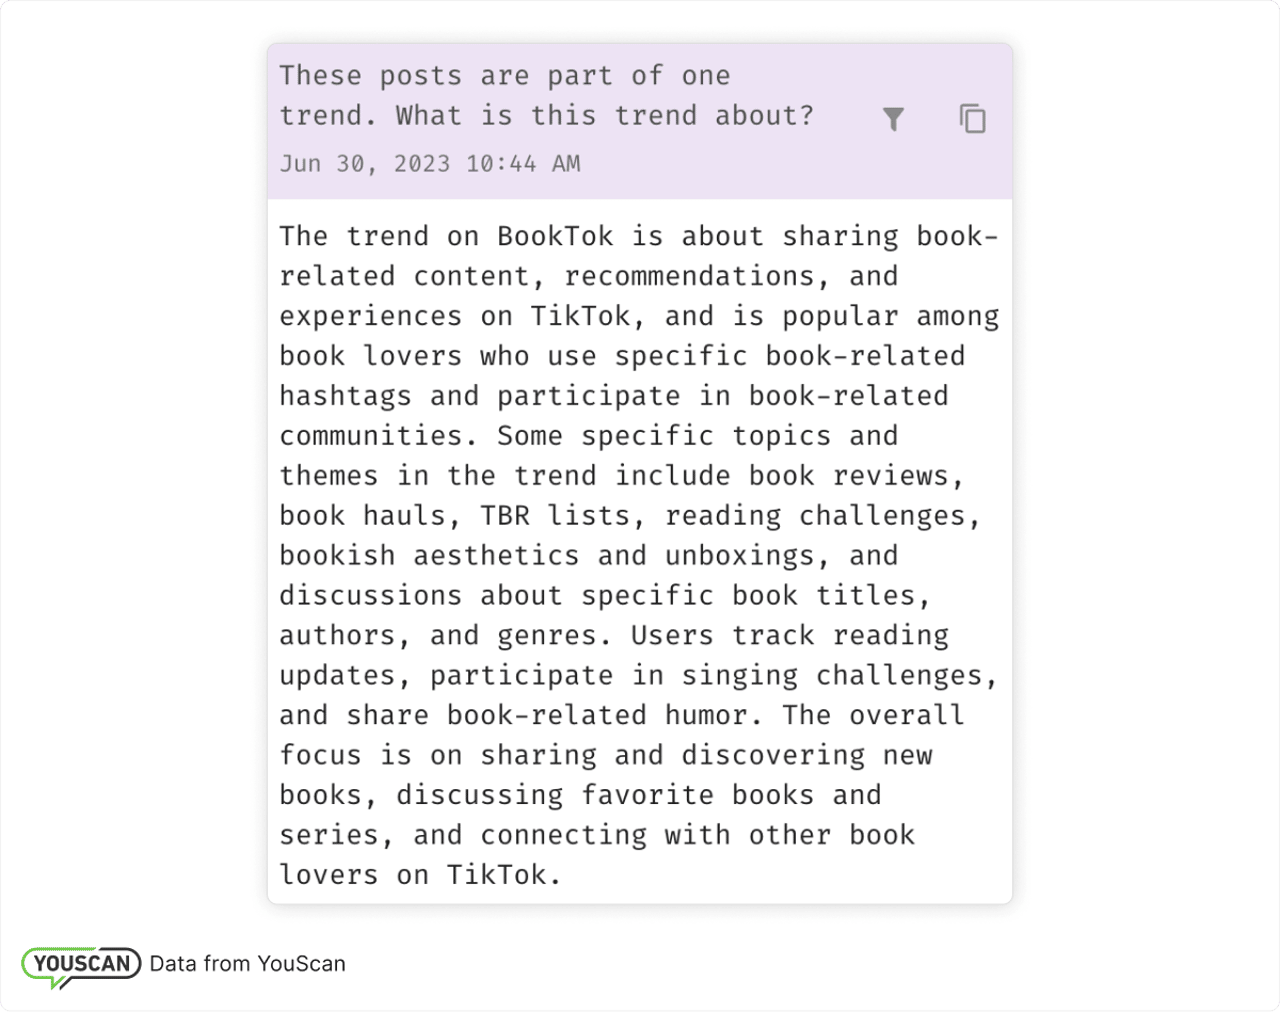The width and height of the screenshot is (1280, 1012).
Task: Select the timestamp 'Jun 30, 2023 10:44 AM'
Action: coord(430,163)
